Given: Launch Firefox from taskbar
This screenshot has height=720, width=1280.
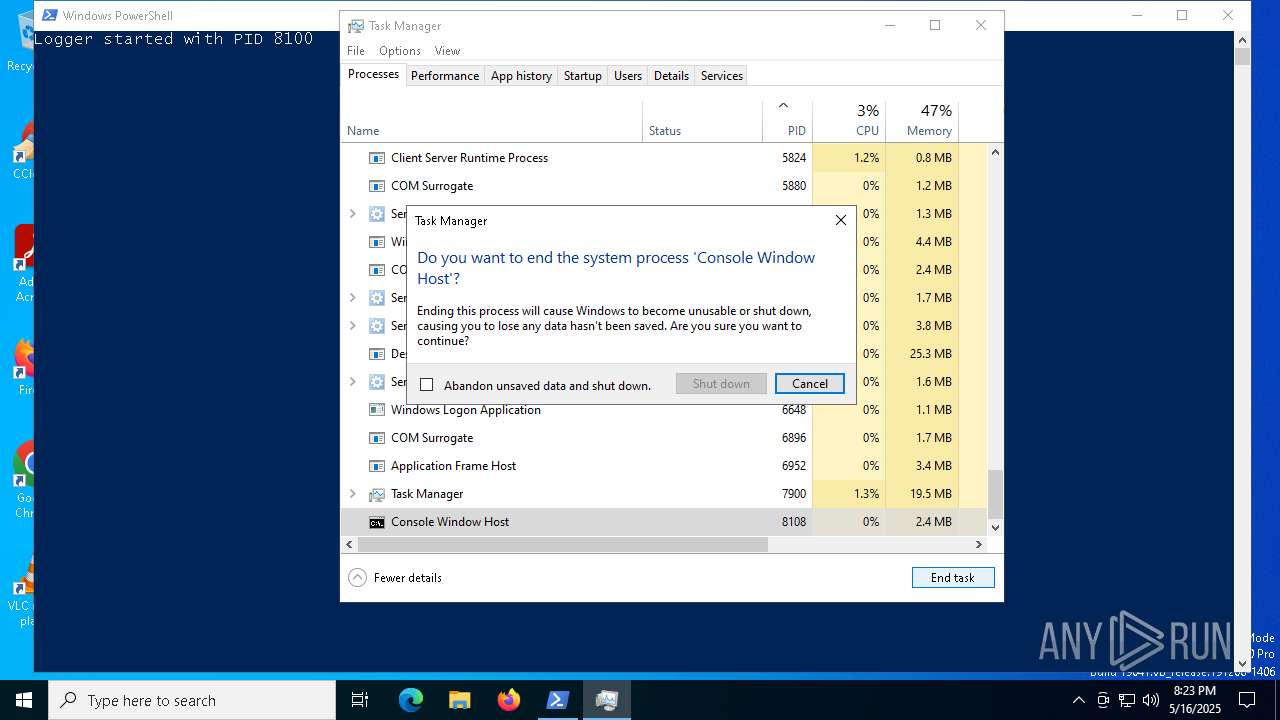Looking at the screenshot, I should pos(509,700).
